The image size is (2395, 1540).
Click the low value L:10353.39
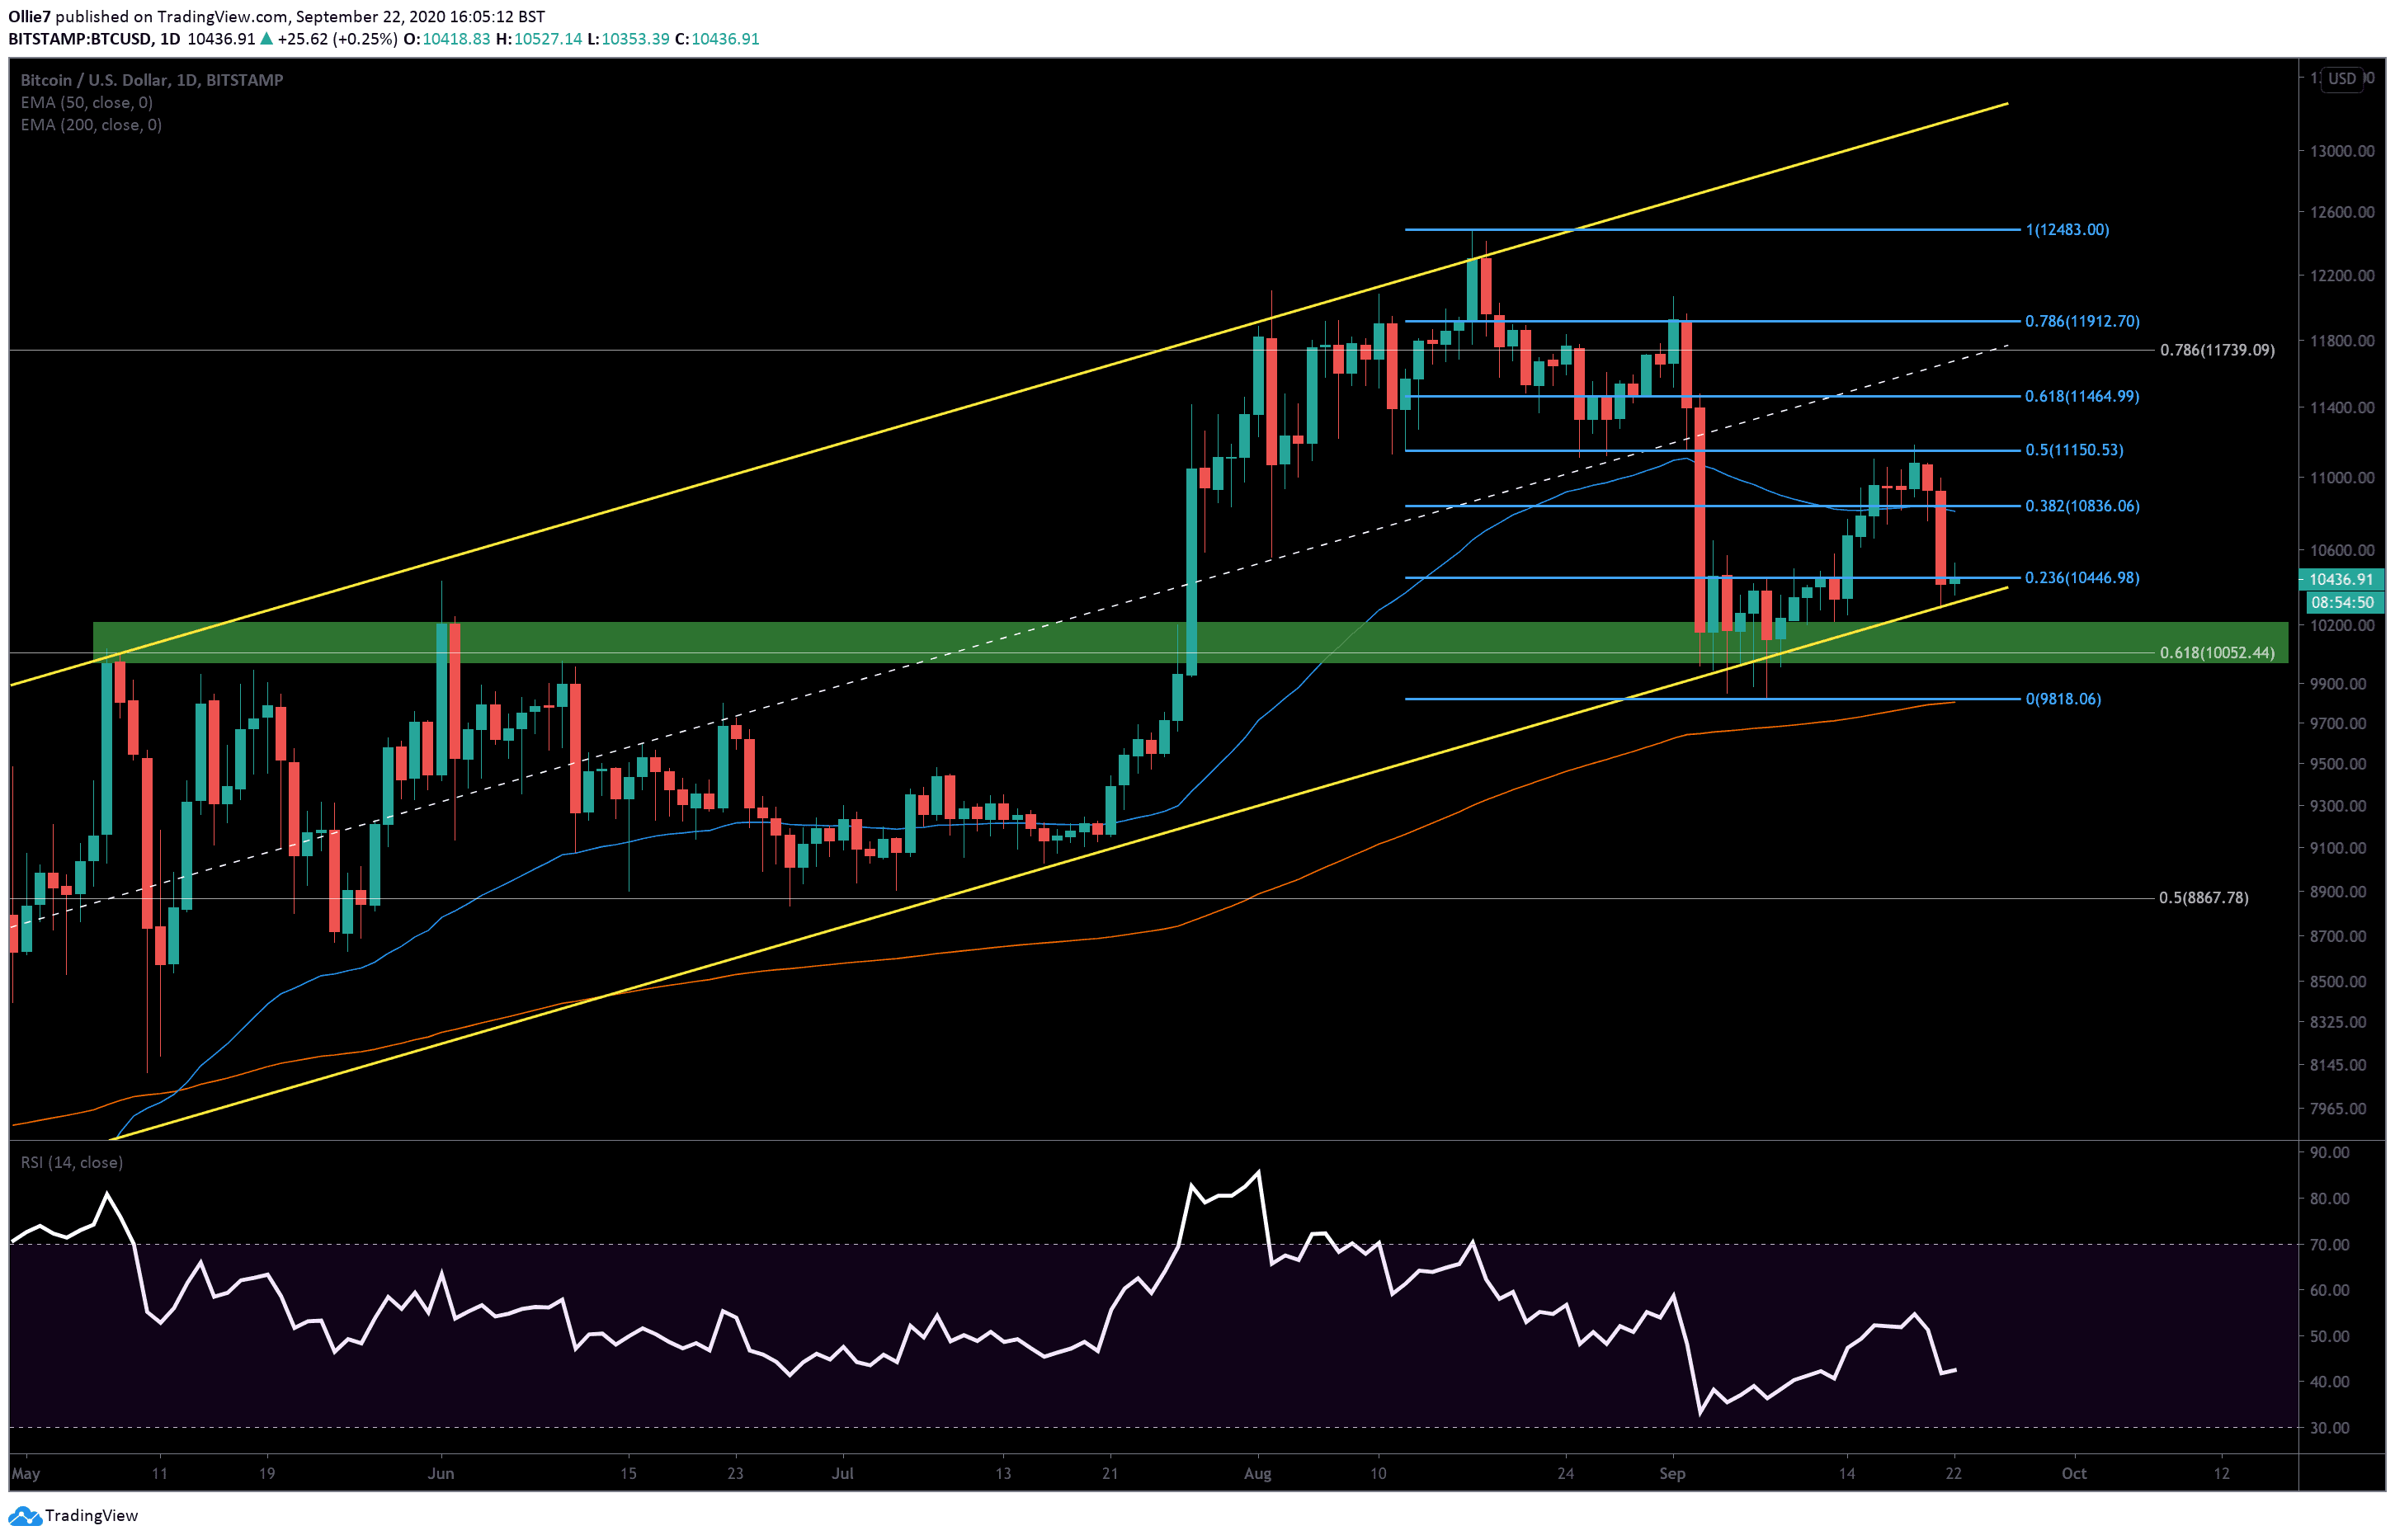pyautogui.click(x=629, y=39)
